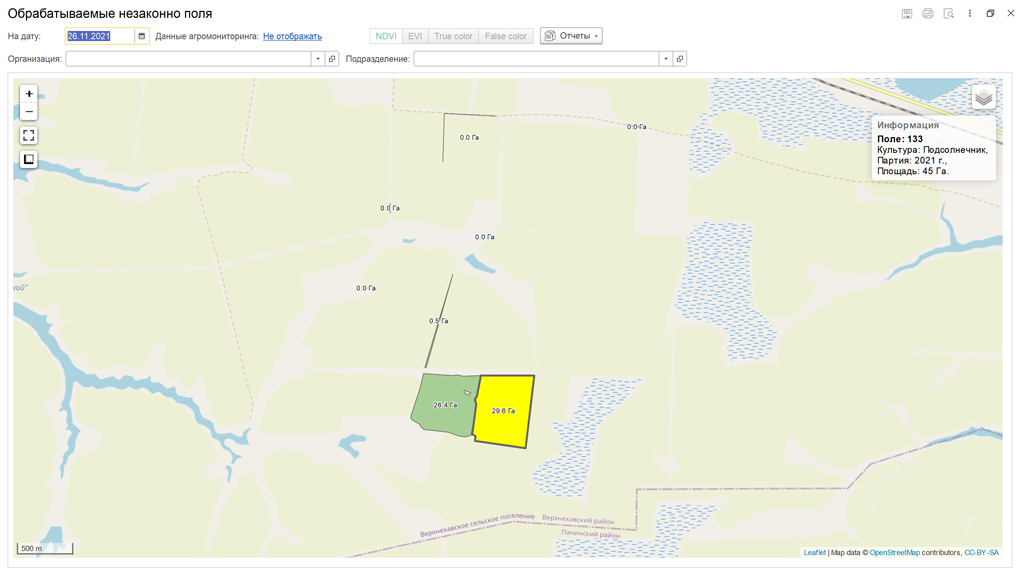The image size is (1024, 574).
Task: Open the Leaflet attribution link
Action: click(x=814, y=552)
